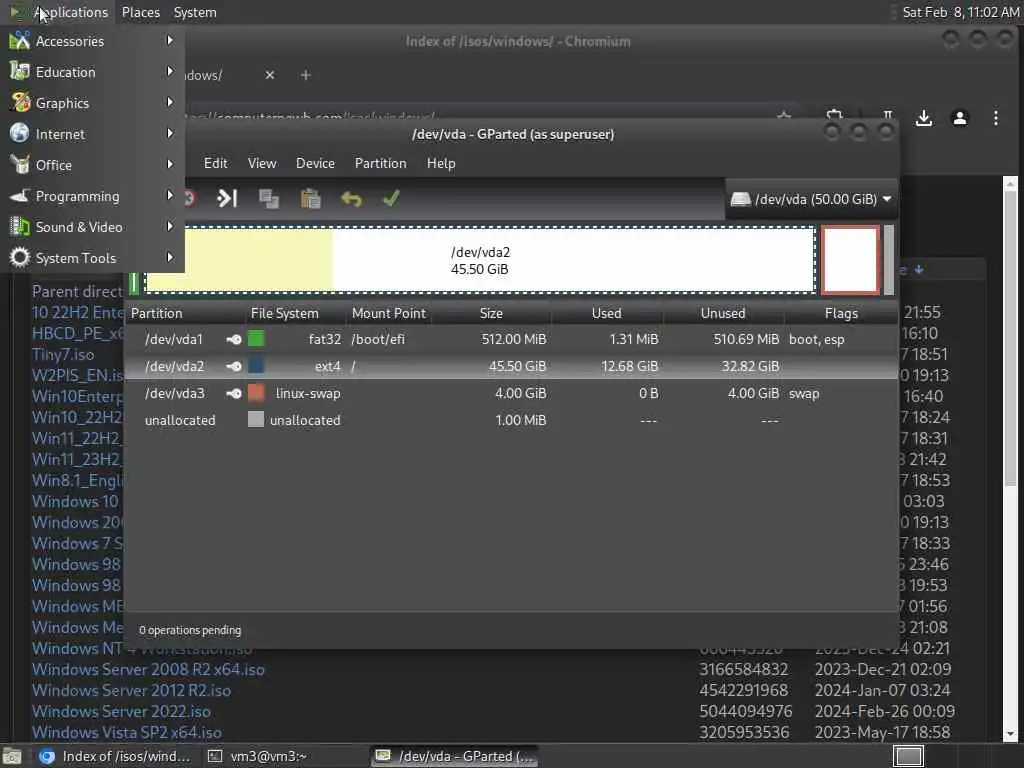Open Tiny7.iso link in Chromium
1024x768 pixels.
[63, 355]
